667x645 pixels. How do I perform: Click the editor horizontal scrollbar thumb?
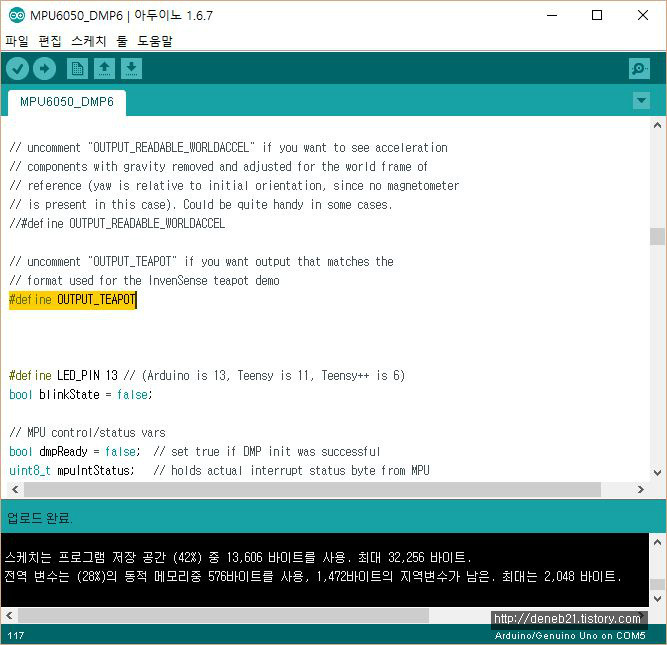(312, 489)
